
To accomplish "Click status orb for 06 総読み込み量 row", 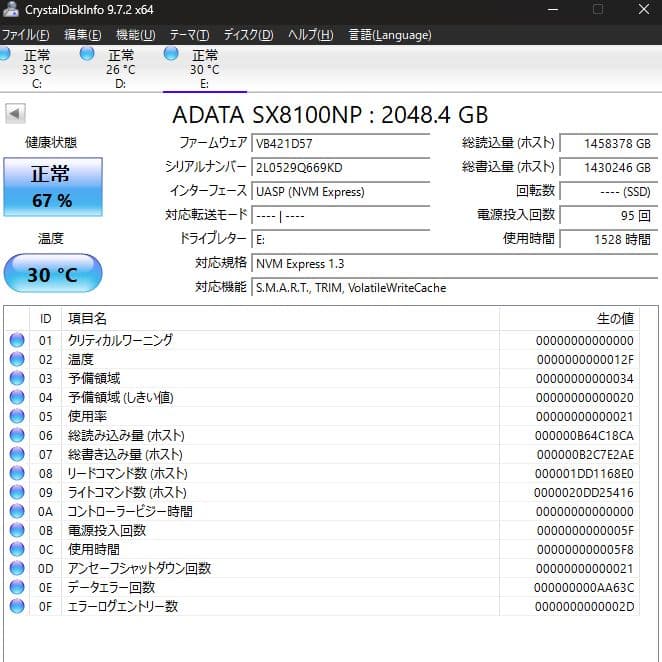I will click(17, 435).
